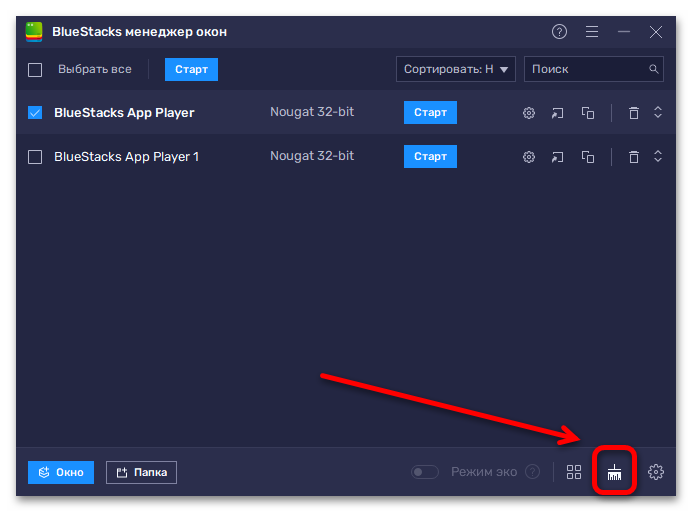Click the Режим эко label
The image size is (692, 512).
[x=484, y=472]
